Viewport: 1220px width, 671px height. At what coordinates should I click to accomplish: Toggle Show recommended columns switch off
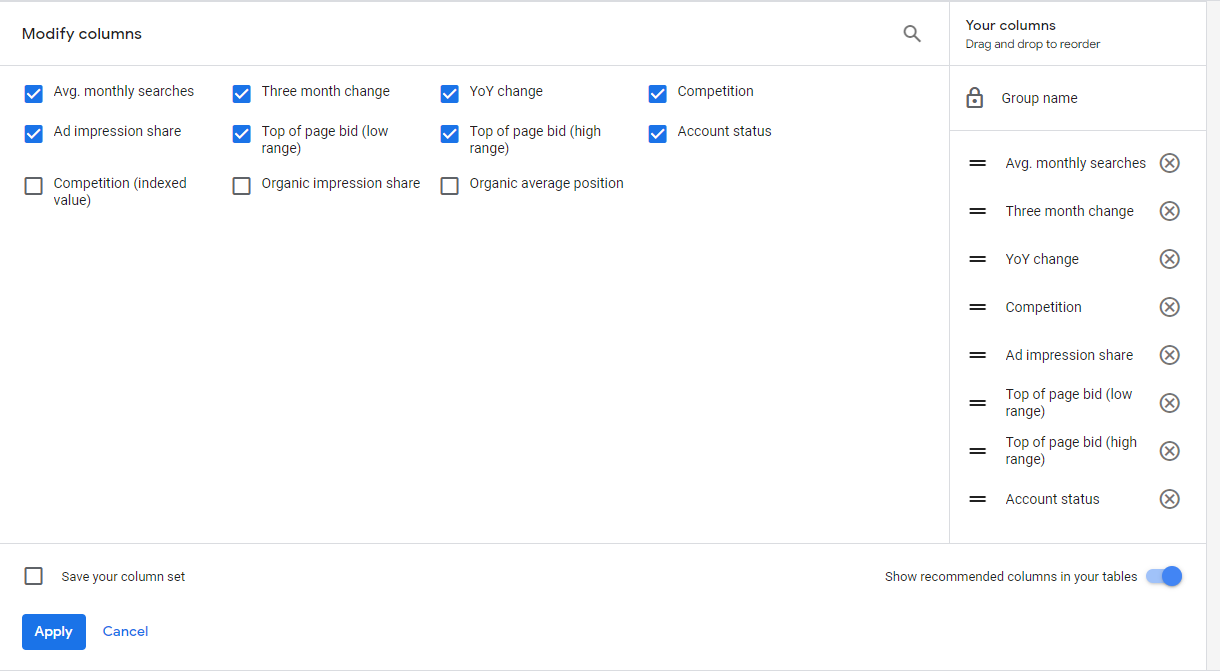(1165, 576)
